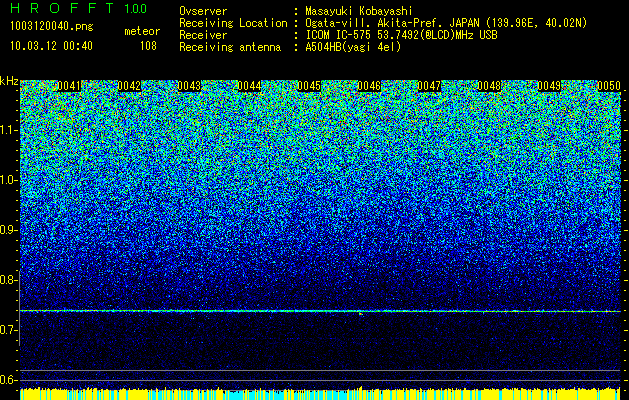
Task: Click the ICOM IC-575 53.7492 MHz USB text
Action: [x=401, y=35]
